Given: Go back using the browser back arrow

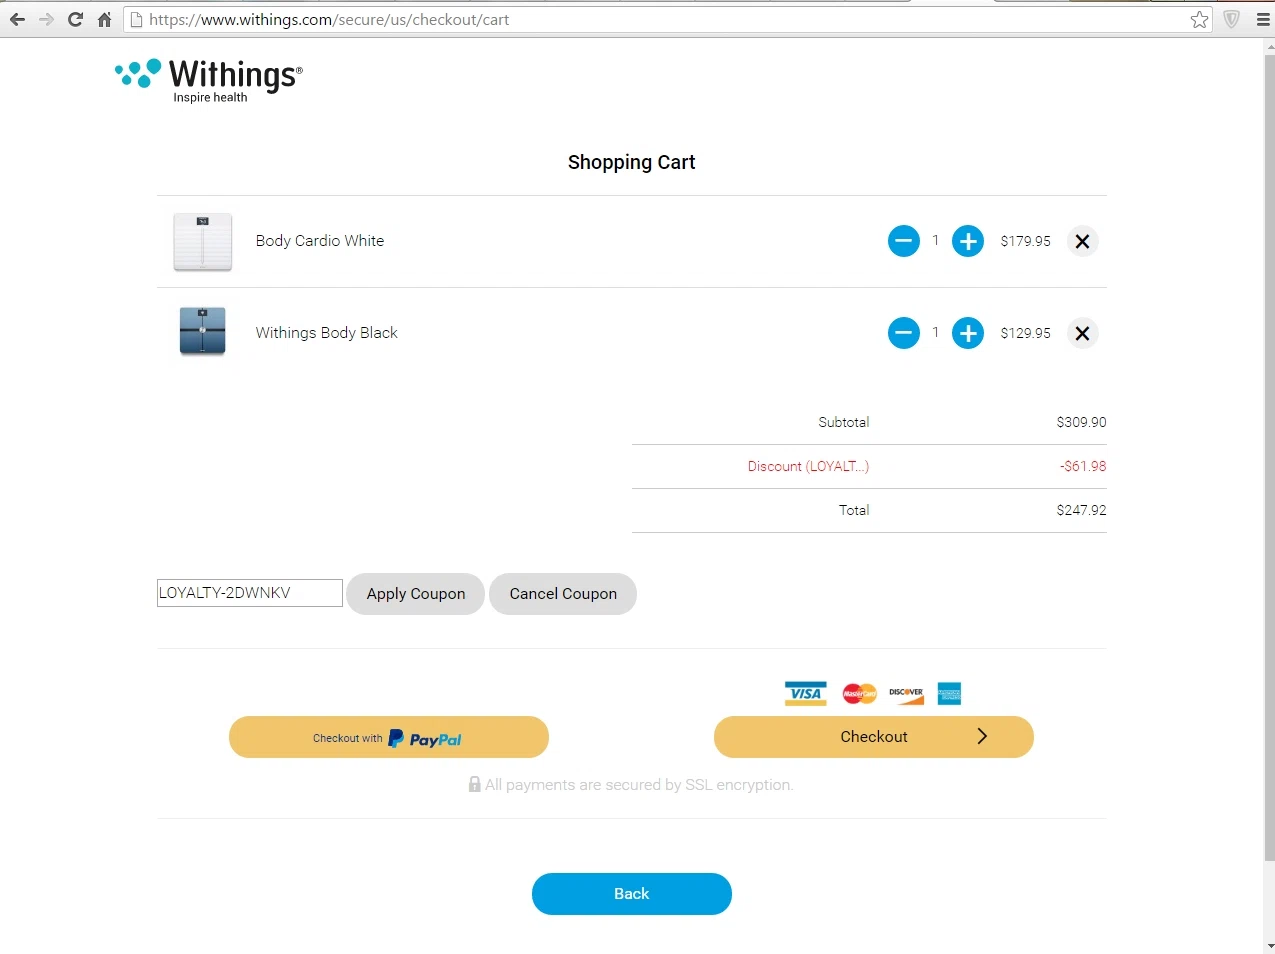Looking at the screenshot, I should pyautogui.click(x=17, y=19).
